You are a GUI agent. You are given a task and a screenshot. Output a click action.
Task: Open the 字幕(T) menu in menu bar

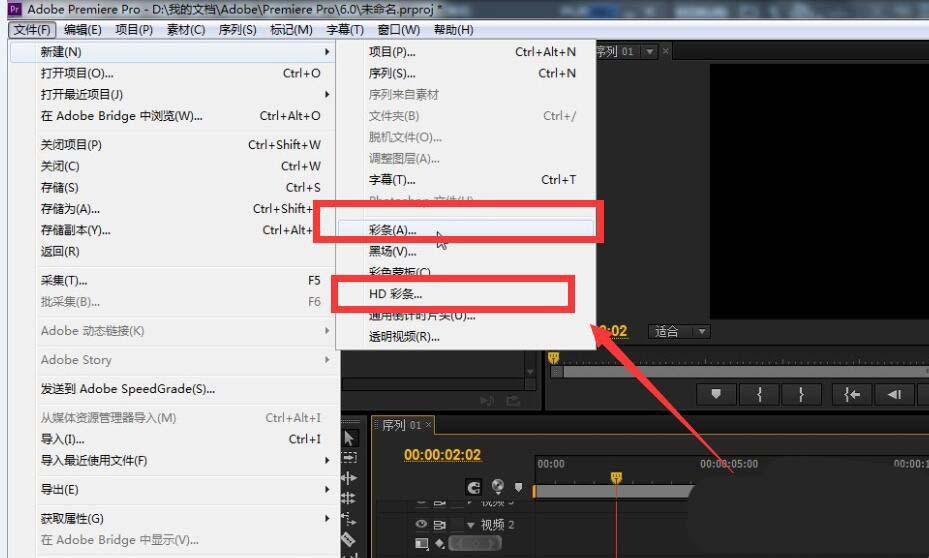click(345, 30)
